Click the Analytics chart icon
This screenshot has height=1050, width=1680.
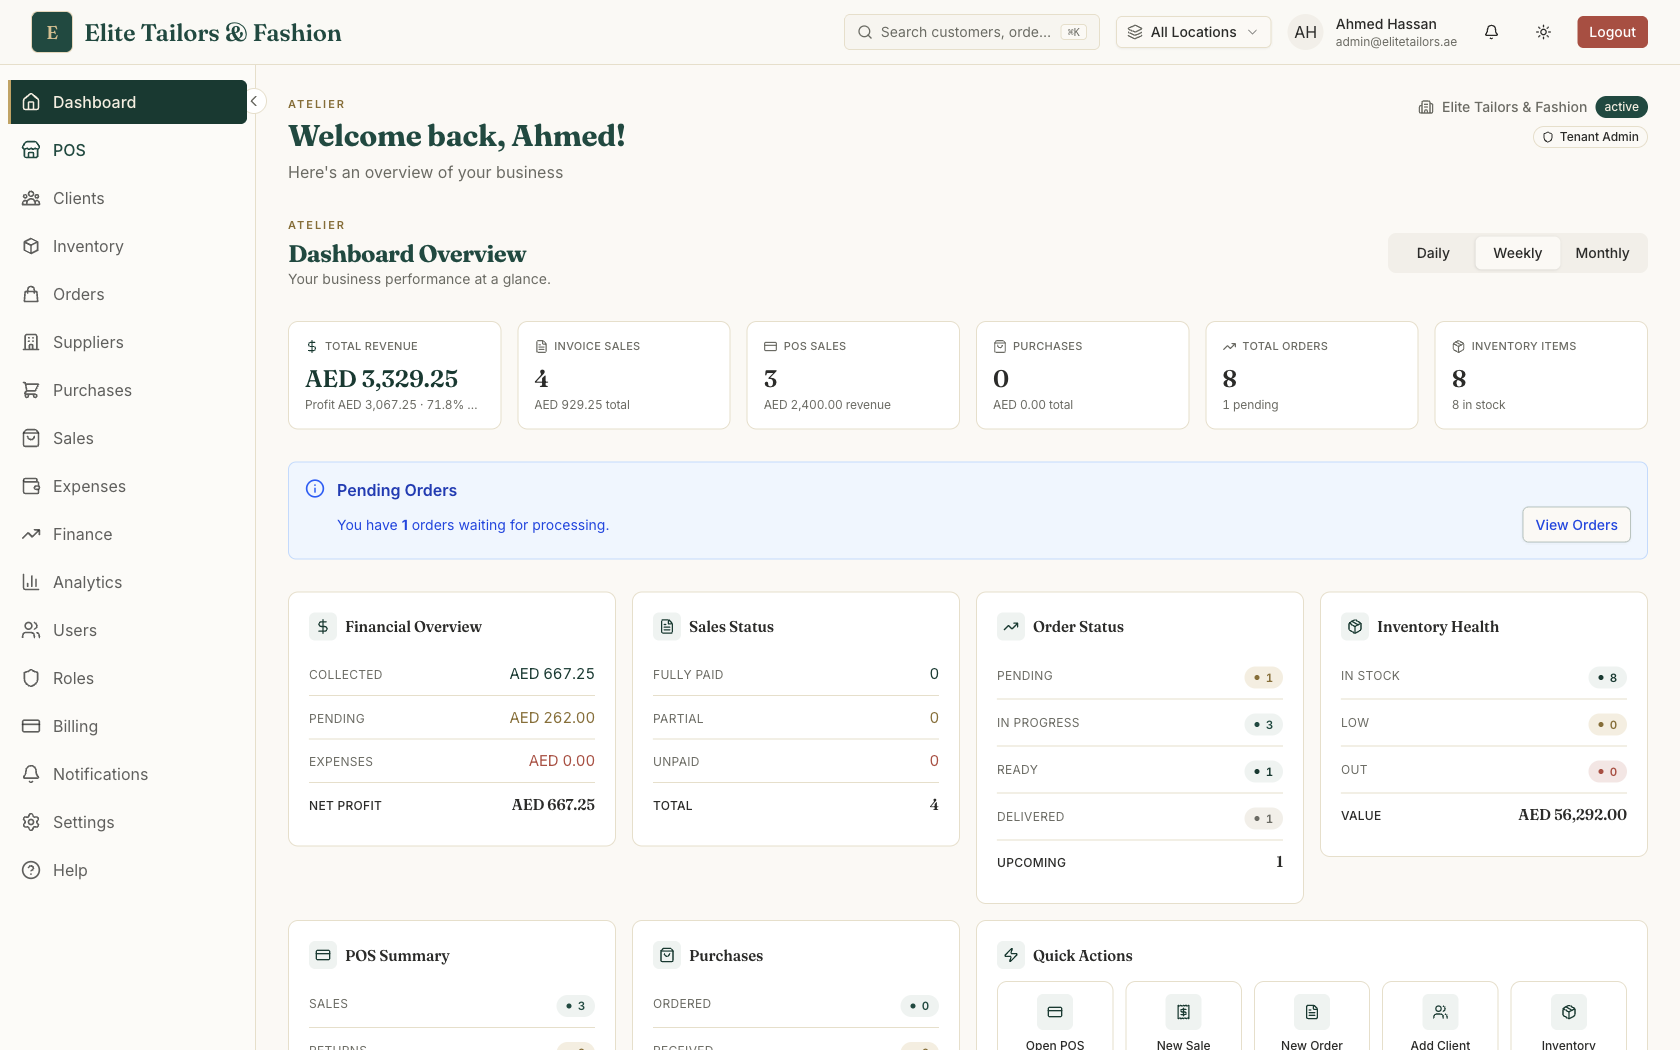point(31,582)
